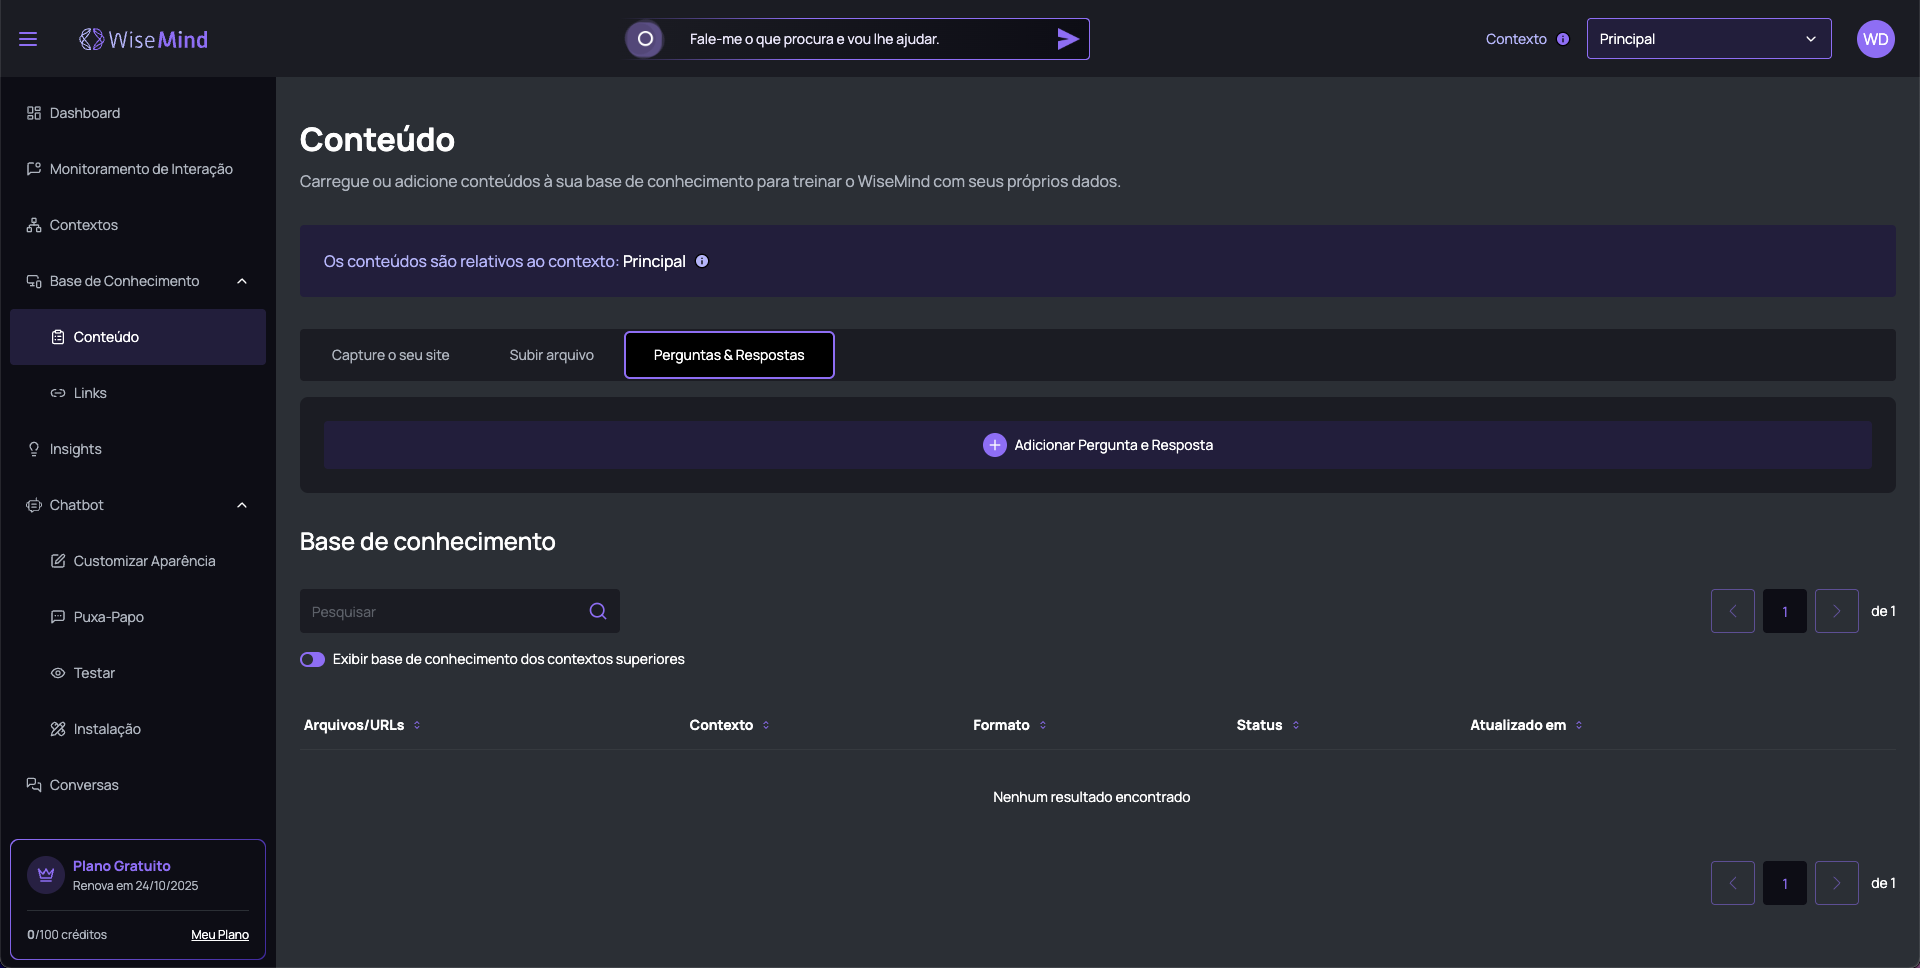Click the info icon beside Principal banner
Viewport: 1920px width, 968px height.
point(702,261)
